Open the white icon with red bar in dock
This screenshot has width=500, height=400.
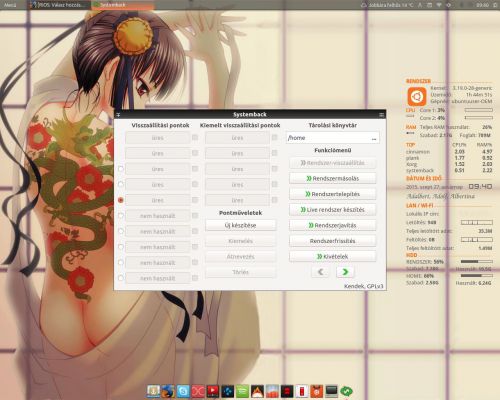302,391
